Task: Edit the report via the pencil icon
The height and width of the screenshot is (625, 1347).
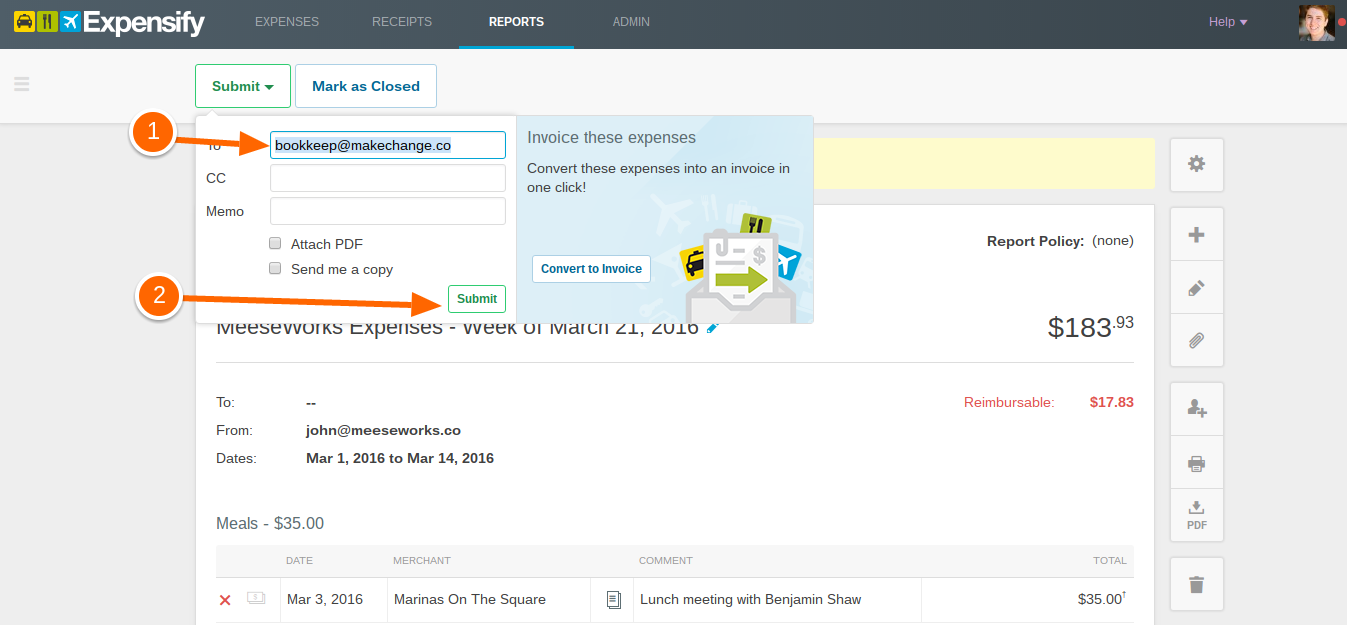Action: click(1196, 287)
